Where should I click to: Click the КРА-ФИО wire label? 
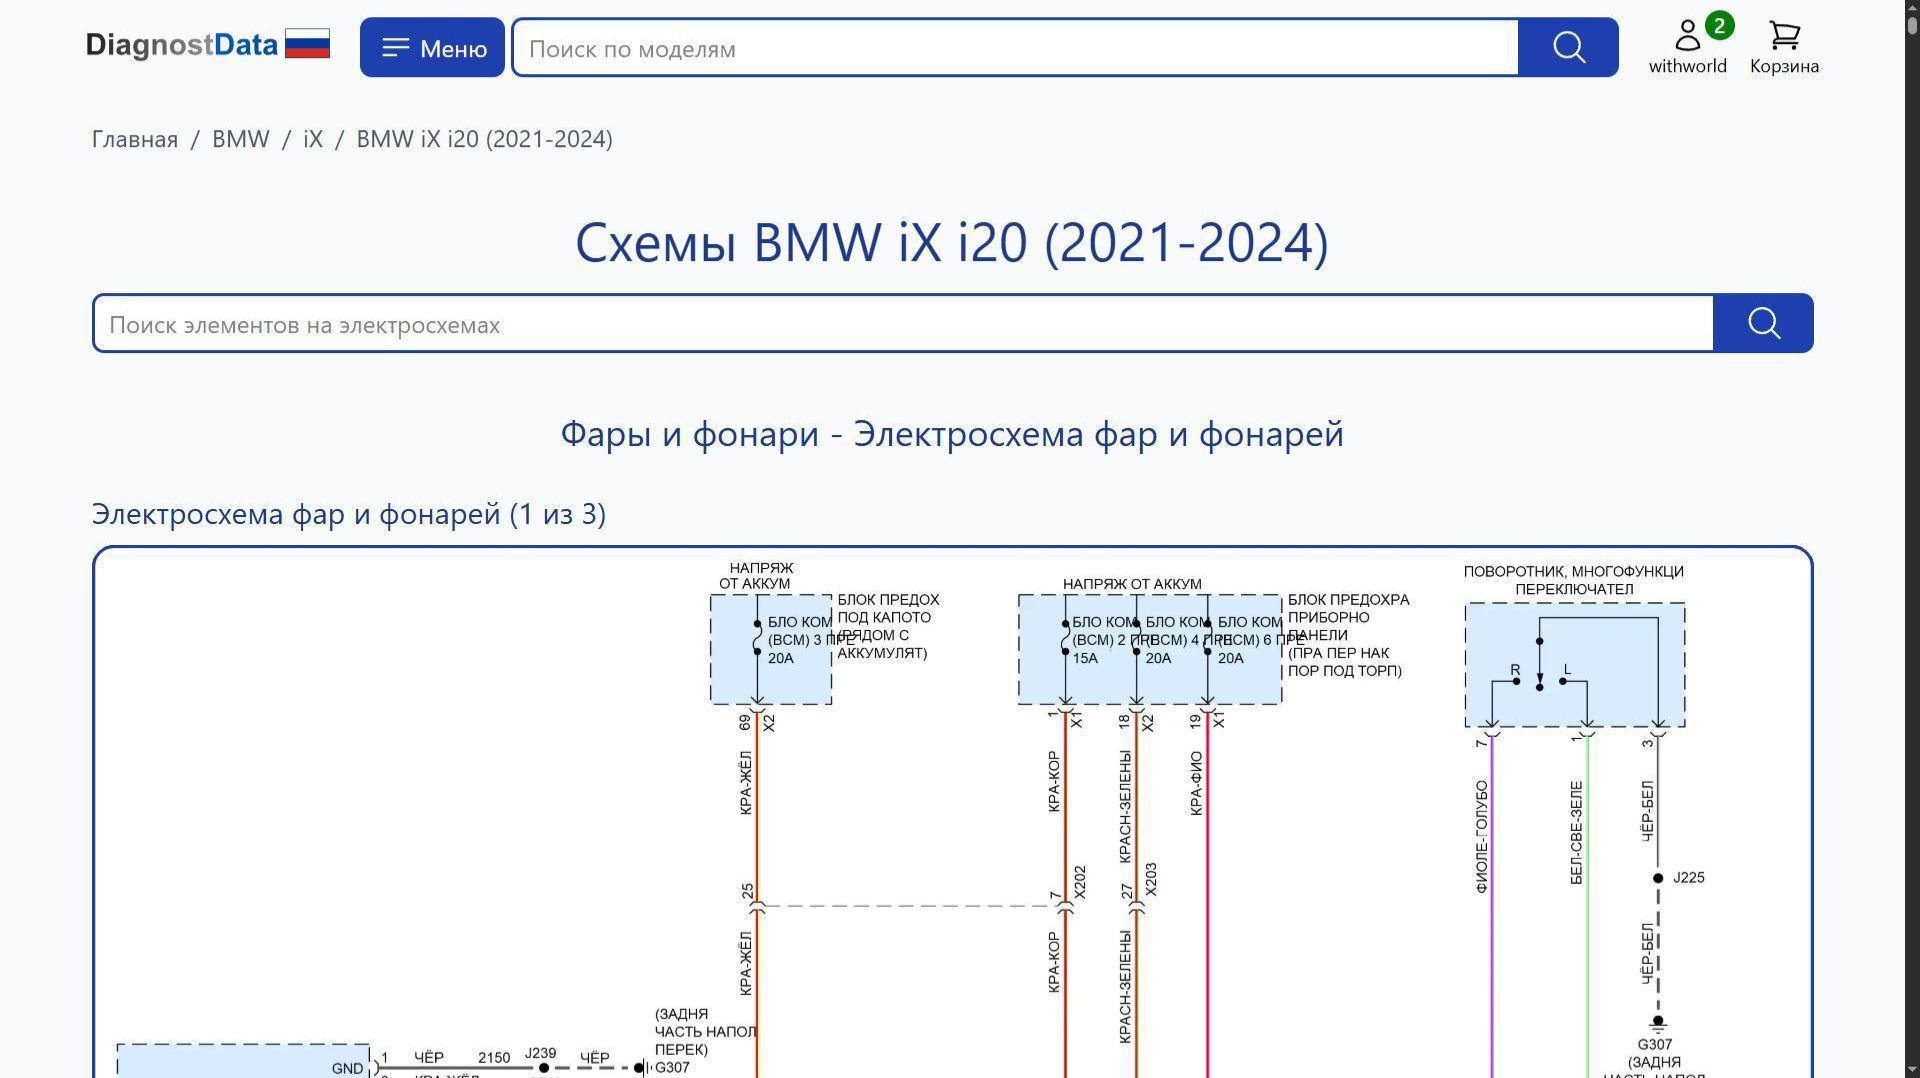[x=1197, y=783]
